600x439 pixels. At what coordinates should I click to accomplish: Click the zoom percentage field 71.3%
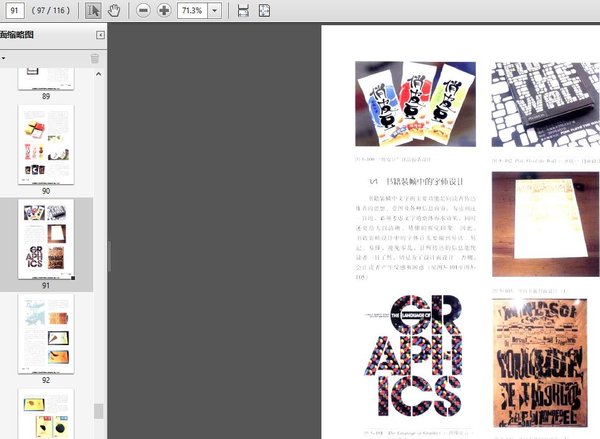192,10
